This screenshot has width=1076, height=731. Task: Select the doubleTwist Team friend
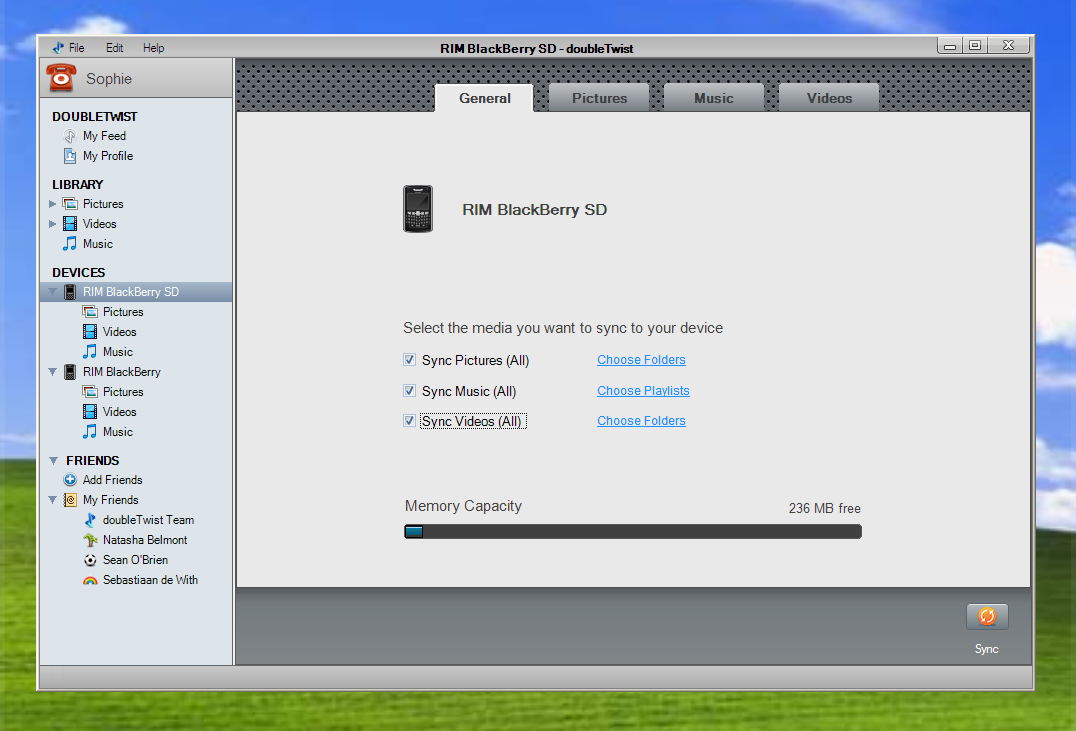148,520
